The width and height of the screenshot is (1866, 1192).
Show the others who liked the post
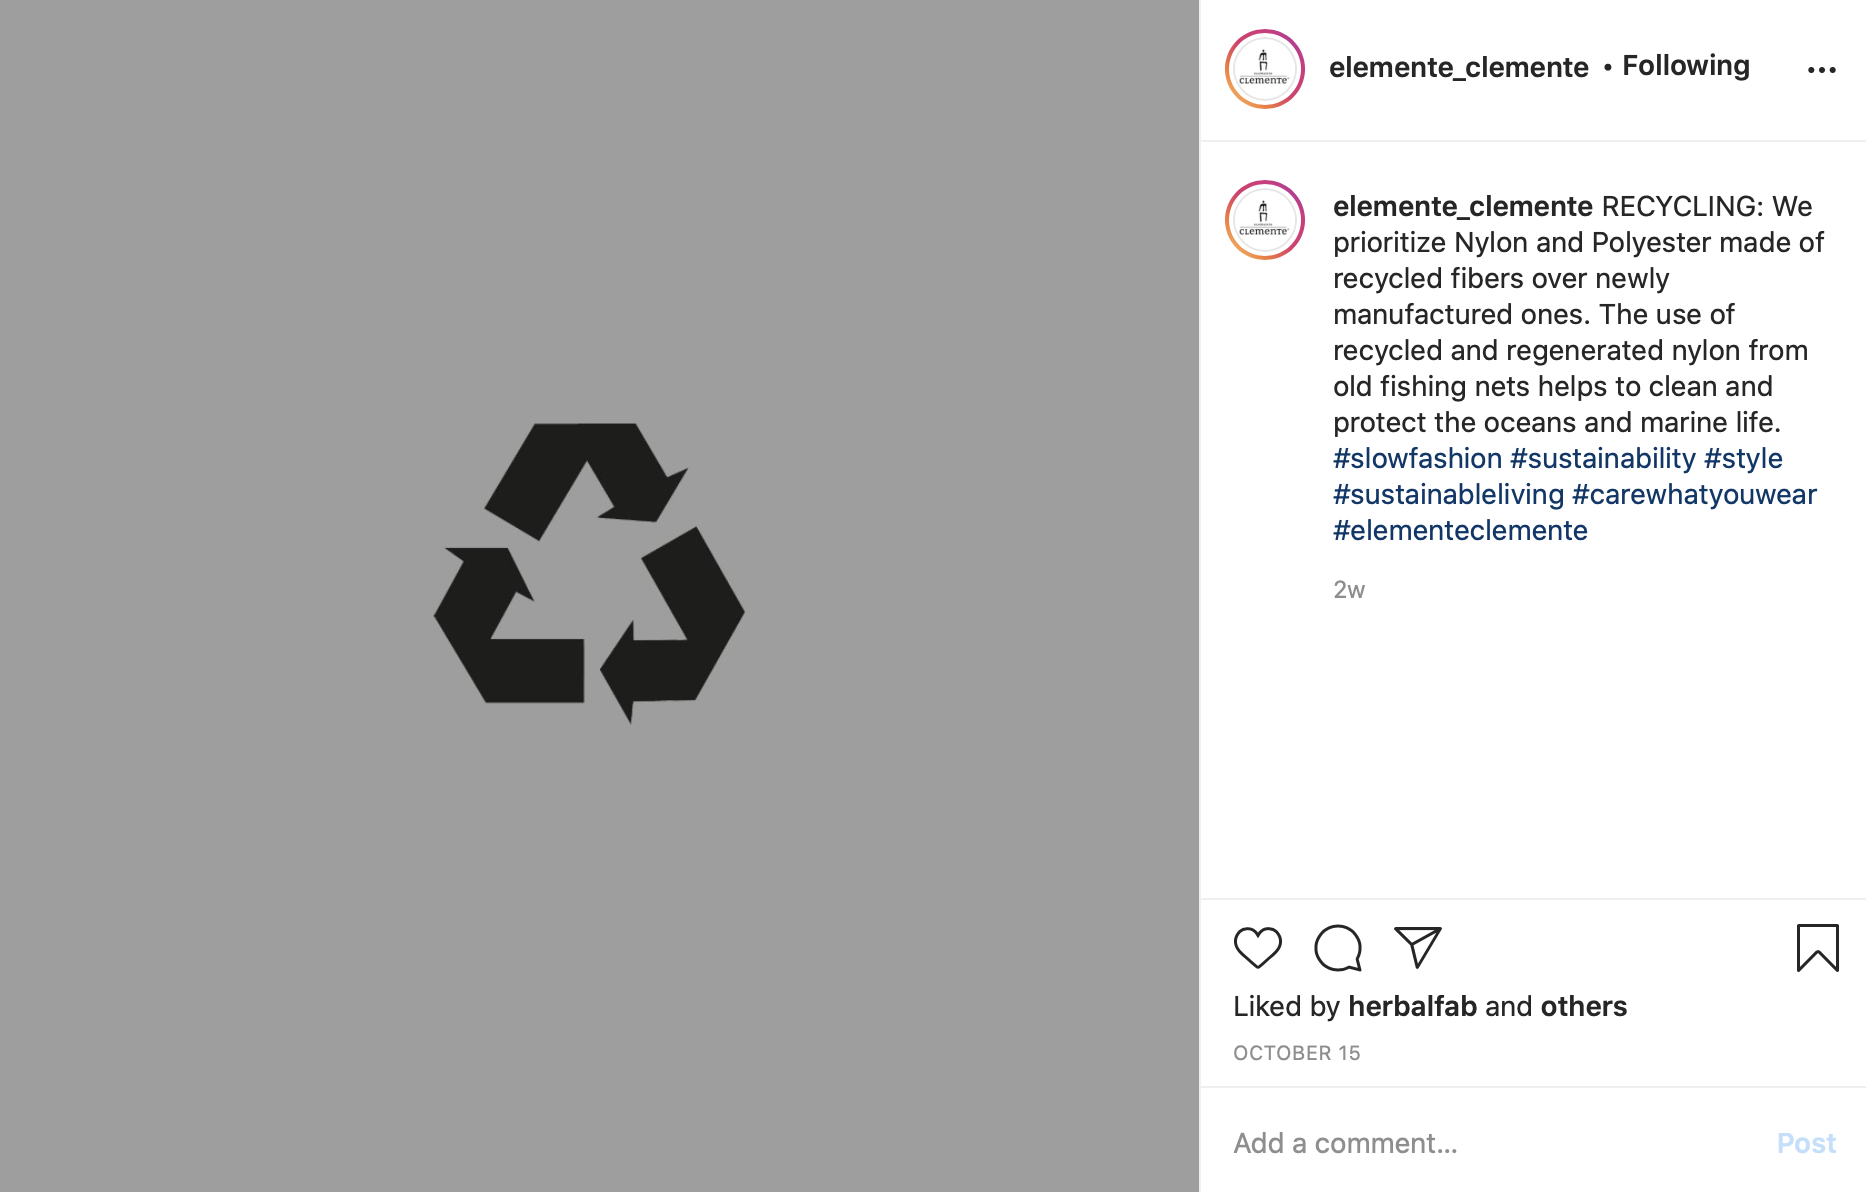click(1584, 1006)
